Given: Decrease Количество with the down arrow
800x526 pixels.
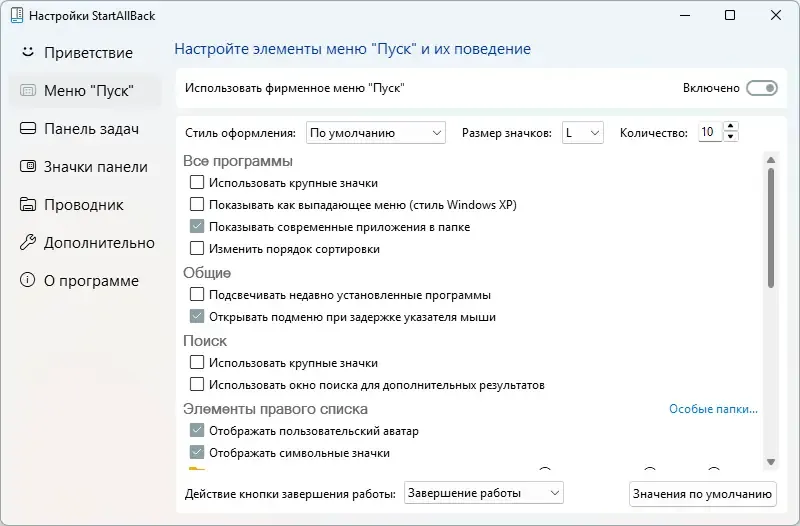Looking at the screenshot, I should point(731,137).
